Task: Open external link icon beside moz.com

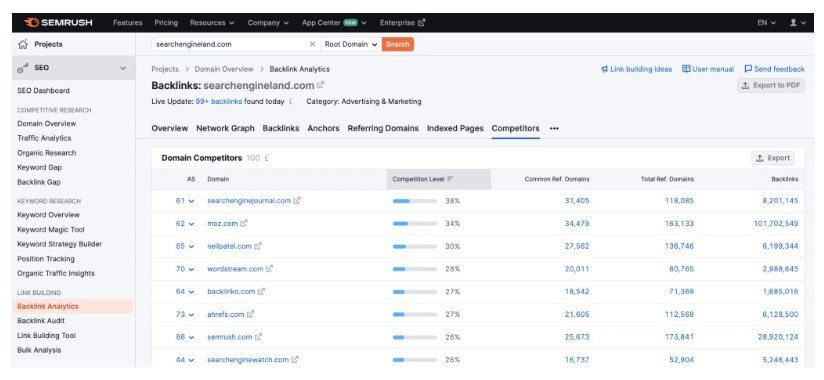Action: [x=244, y=223]
